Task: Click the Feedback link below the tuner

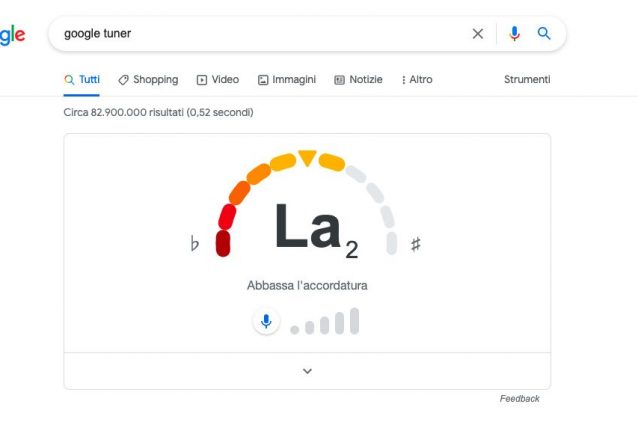Action: point(519,399)
